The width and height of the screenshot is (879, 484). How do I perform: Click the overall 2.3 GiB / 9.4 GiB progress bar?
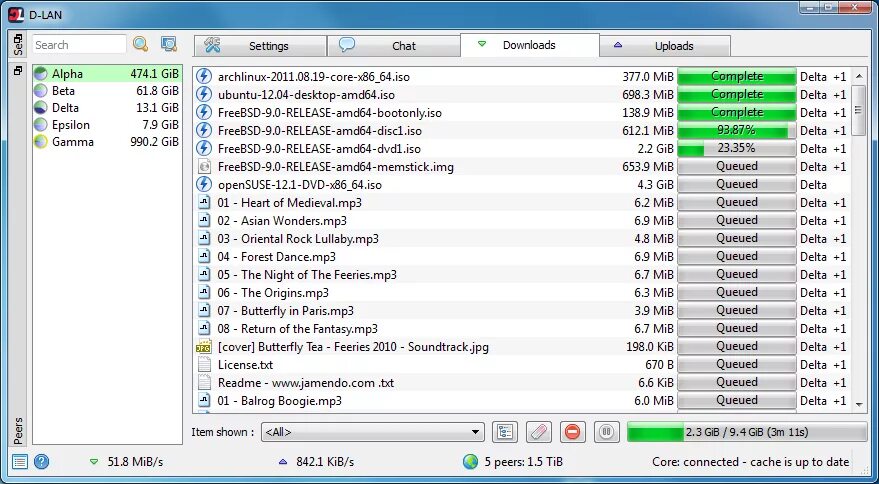pos(747,432)
